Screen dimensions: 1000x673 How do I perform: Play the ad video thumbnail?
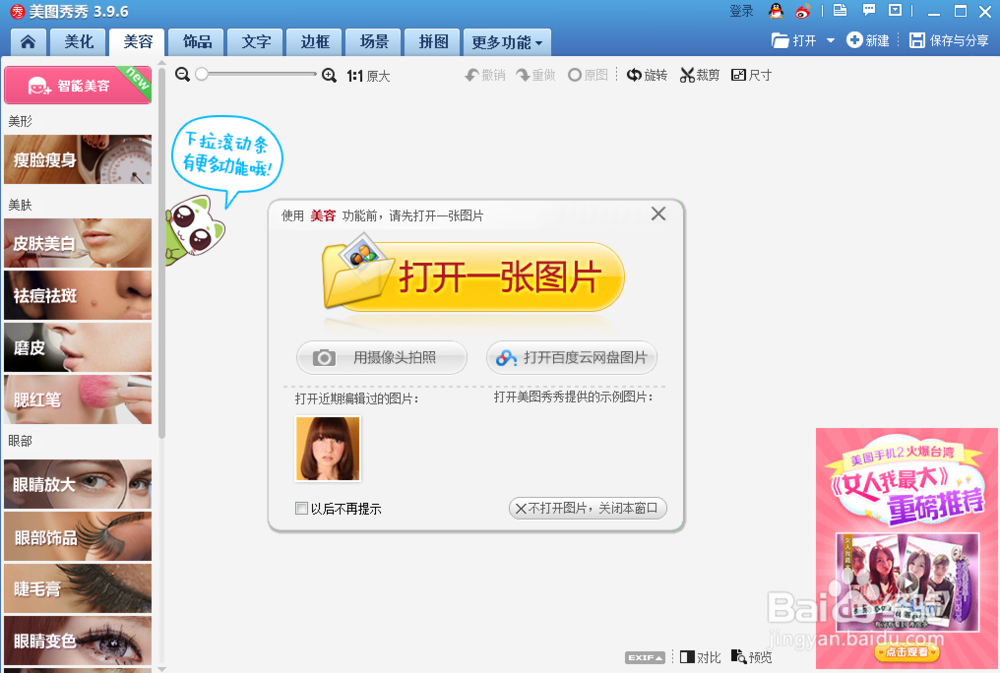(907, 582)
